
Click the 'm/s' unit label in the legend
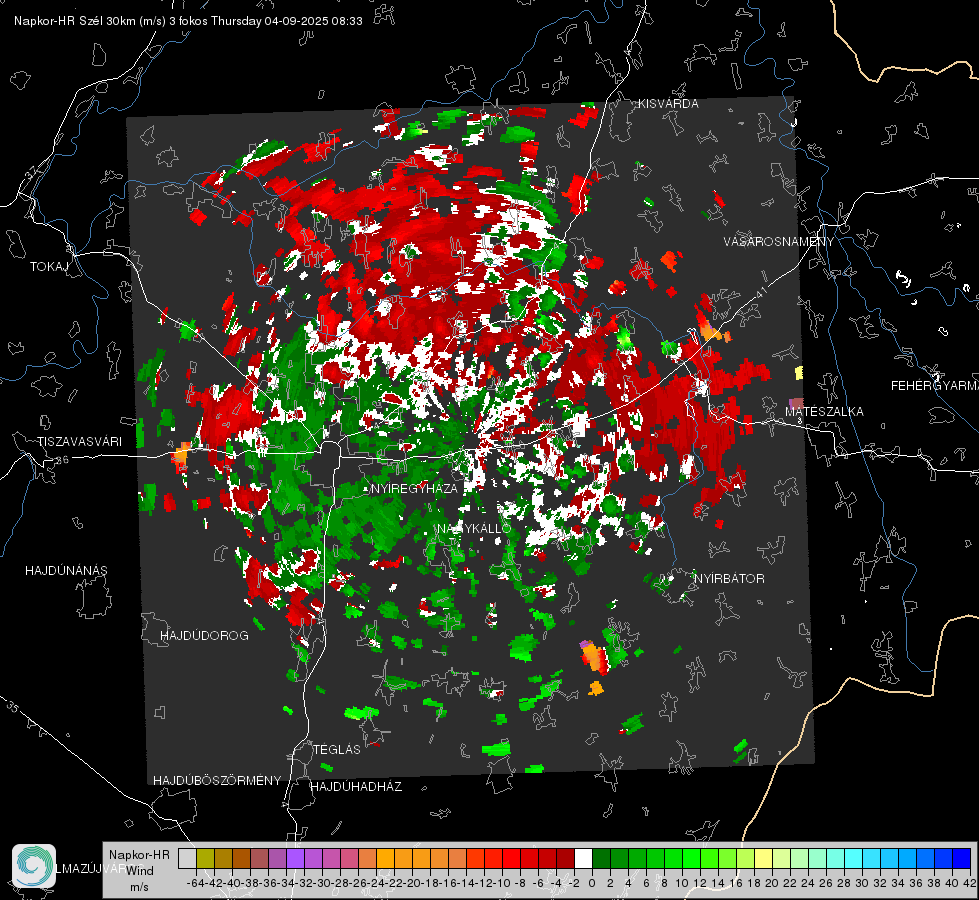coord(140,886)
